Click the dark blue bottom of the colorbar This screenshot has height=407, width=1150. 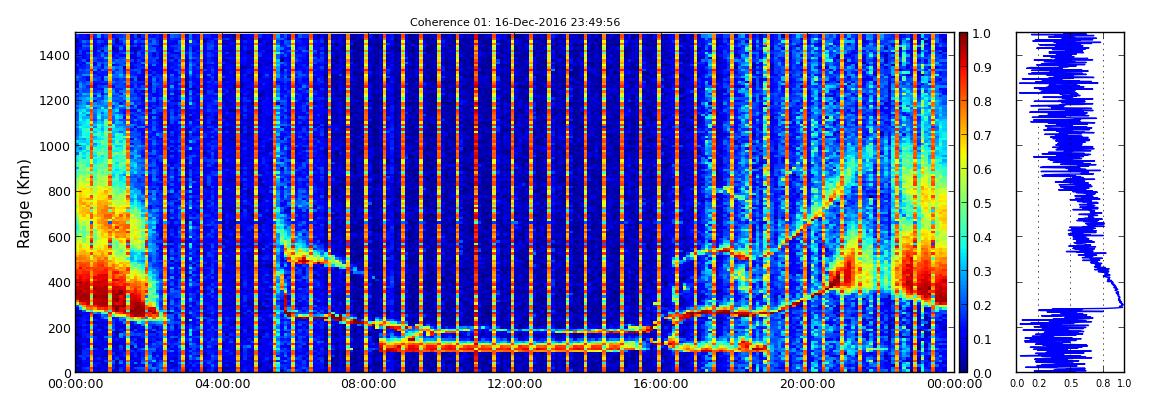tap(964, 367)
